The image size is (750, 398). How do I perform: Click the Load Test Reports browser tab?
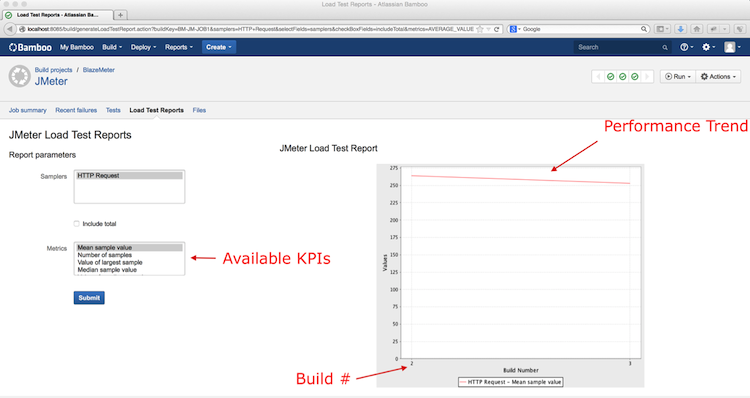pyautogui.click(x=57, y=15)
